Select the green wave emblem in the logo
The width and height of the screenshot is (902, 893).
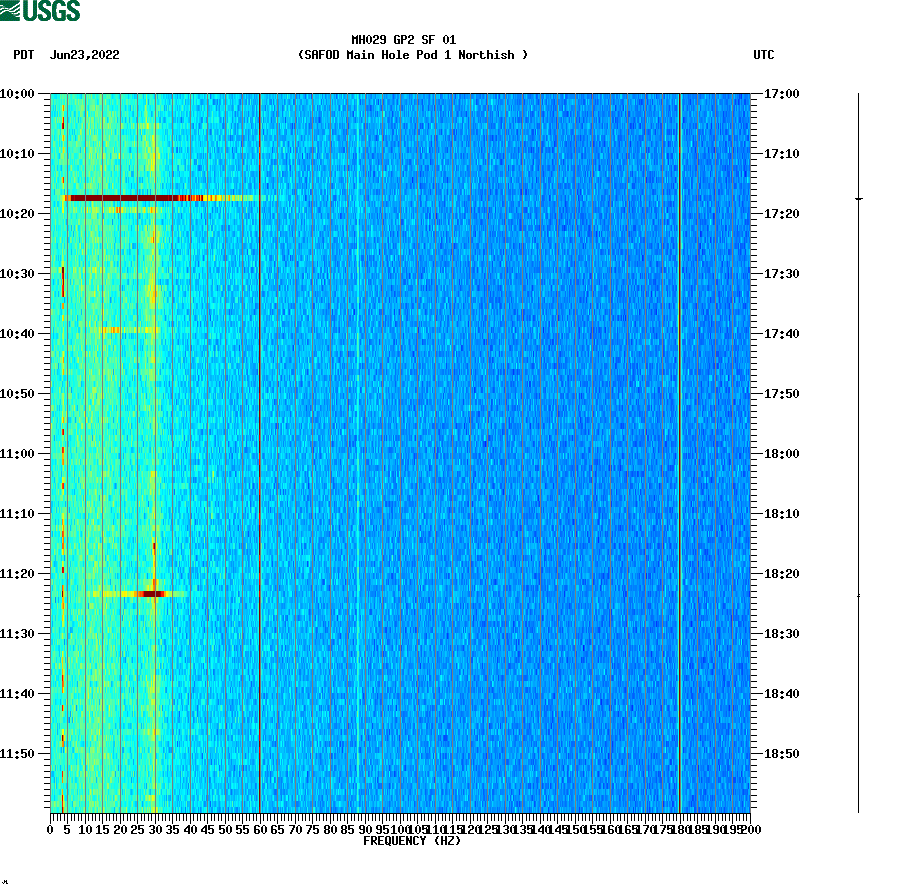click(x=12, y=10)
